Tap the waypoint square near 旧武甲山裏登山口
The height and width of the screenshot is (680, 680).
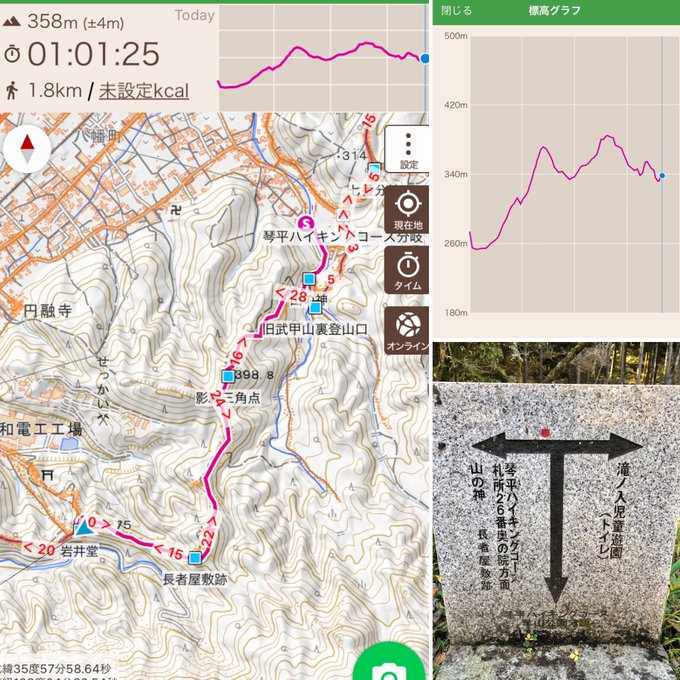315,308
